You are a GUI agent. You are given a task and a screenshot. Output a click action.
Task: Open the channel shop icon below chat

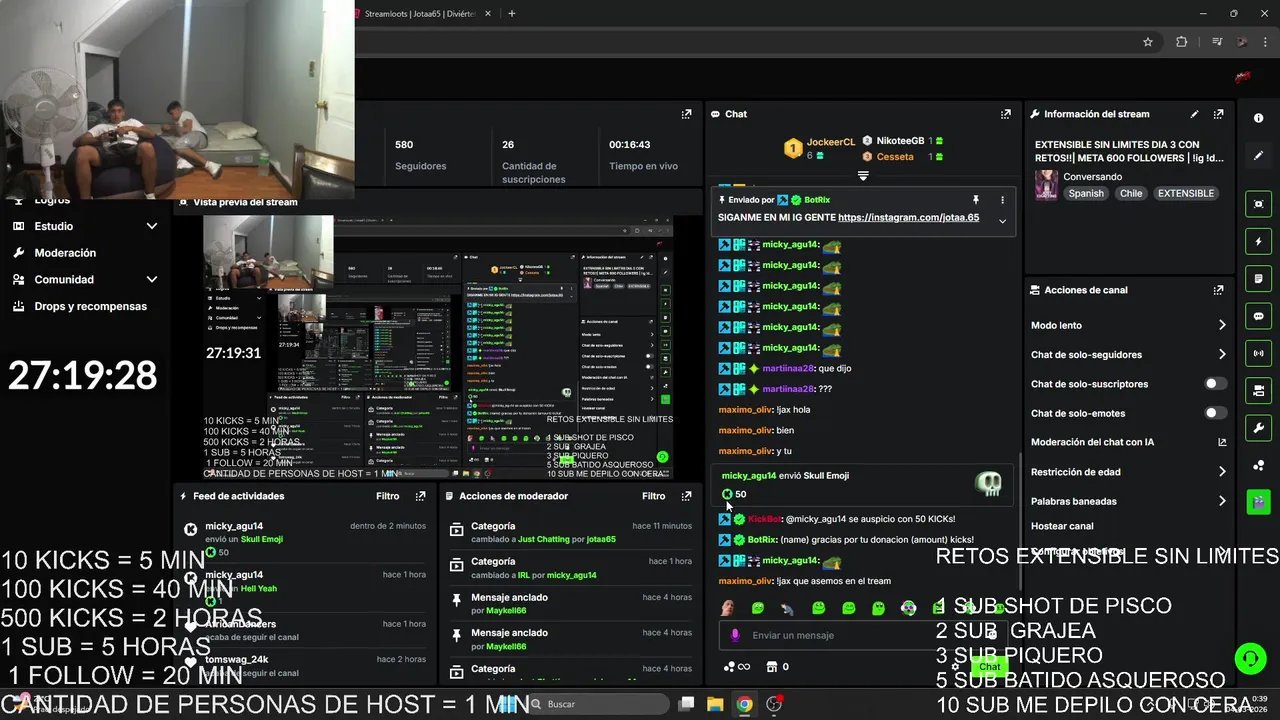coord(771,667)
